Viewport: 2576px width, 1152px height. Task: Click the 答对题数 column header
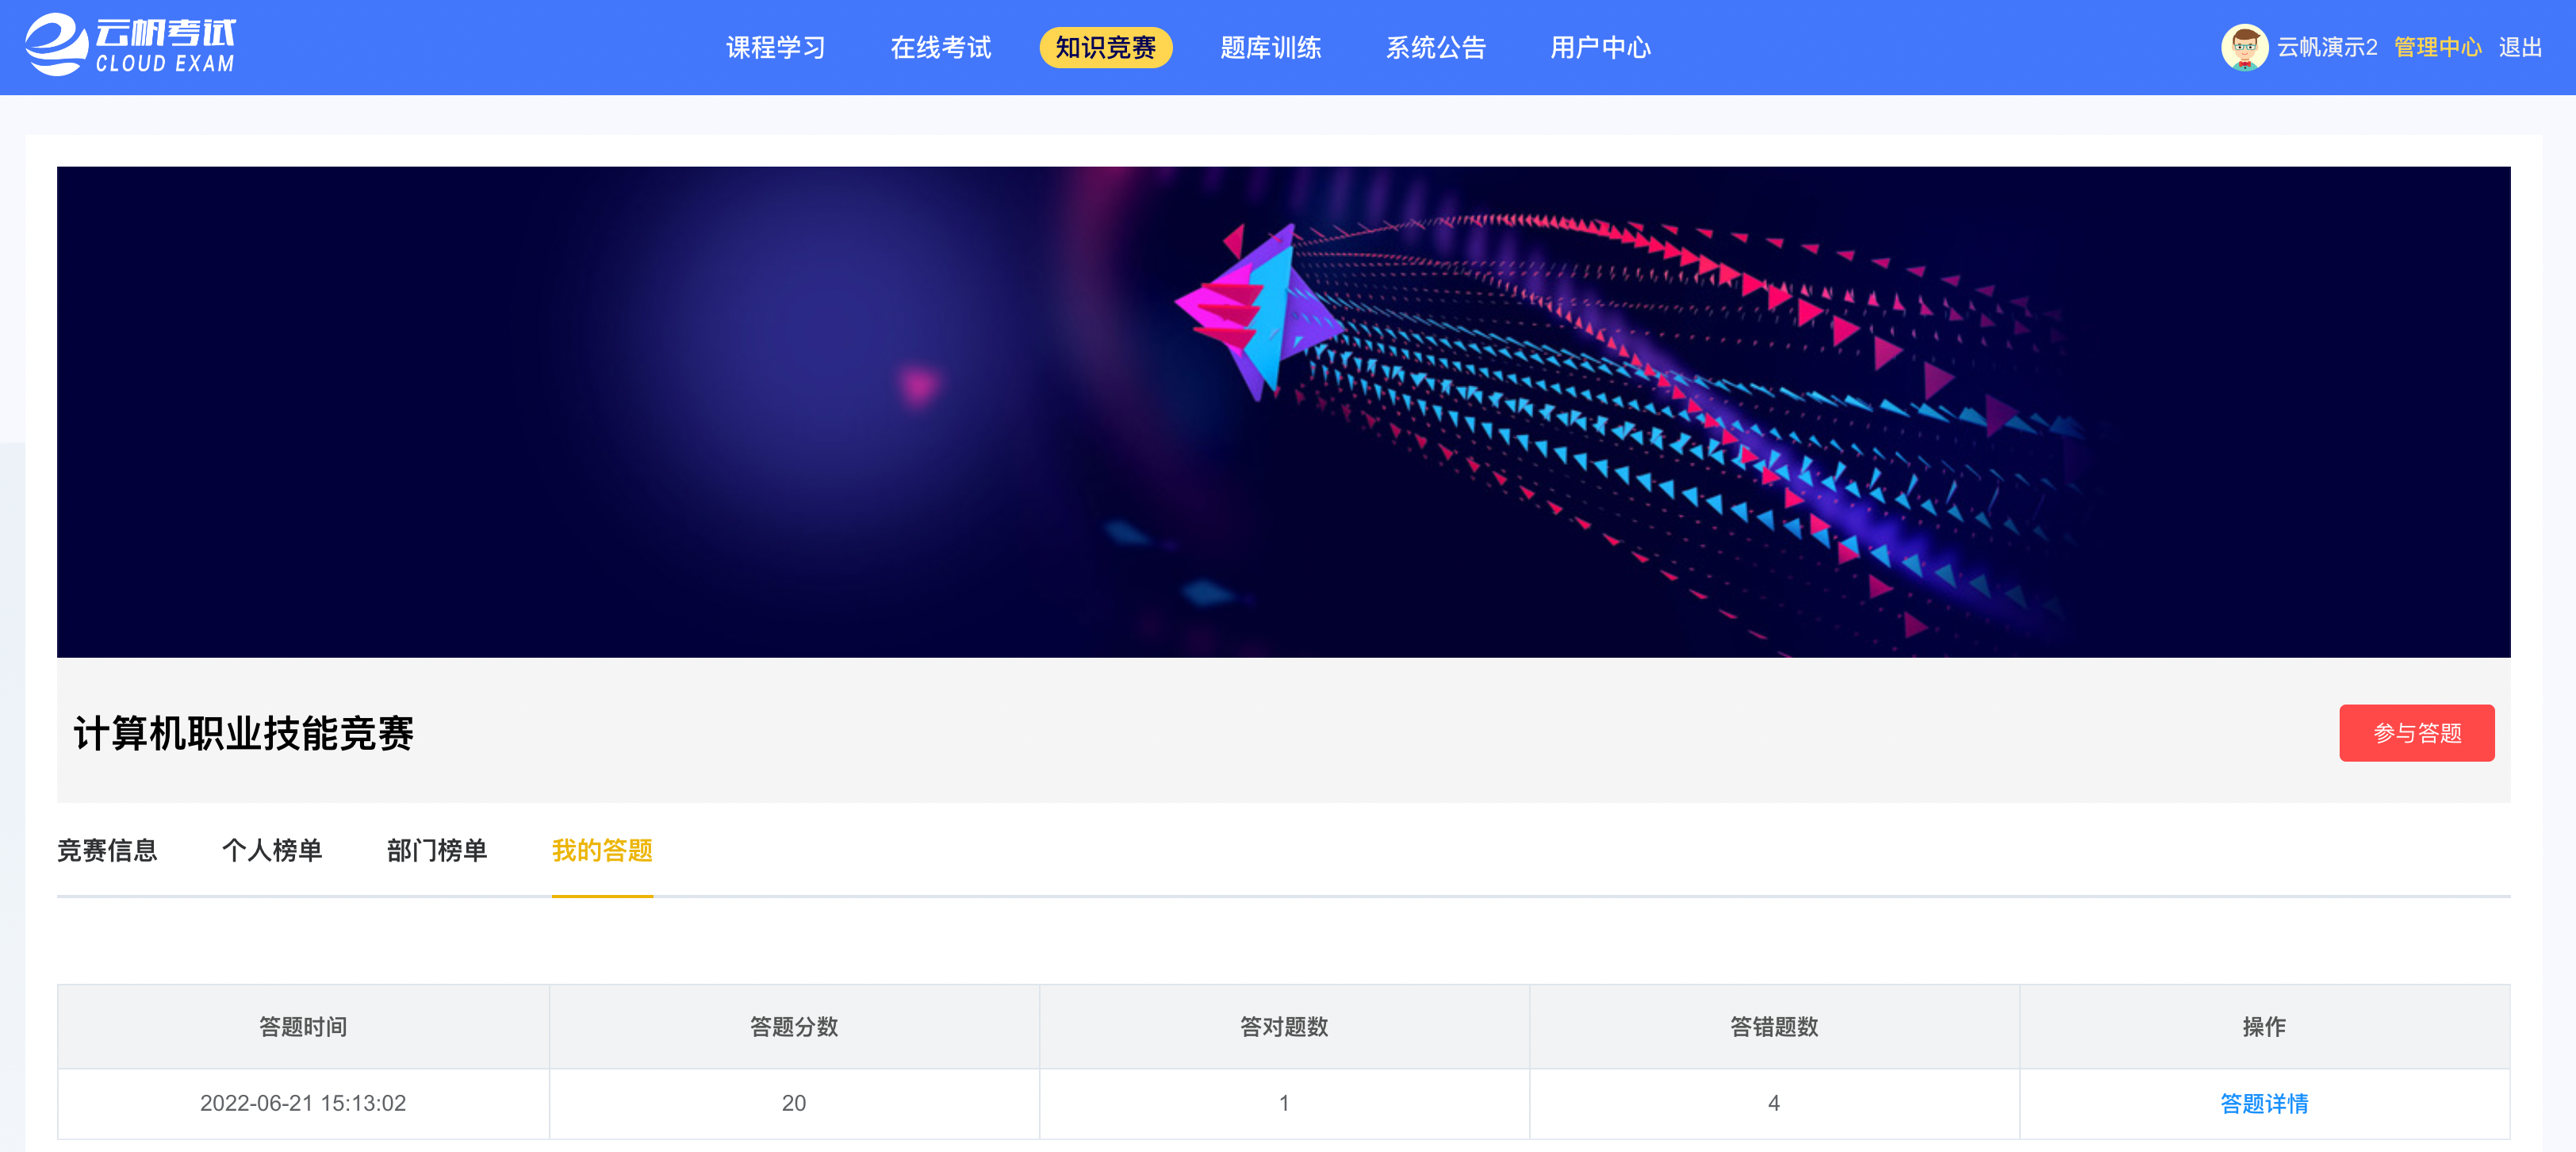(1284, 1027)
